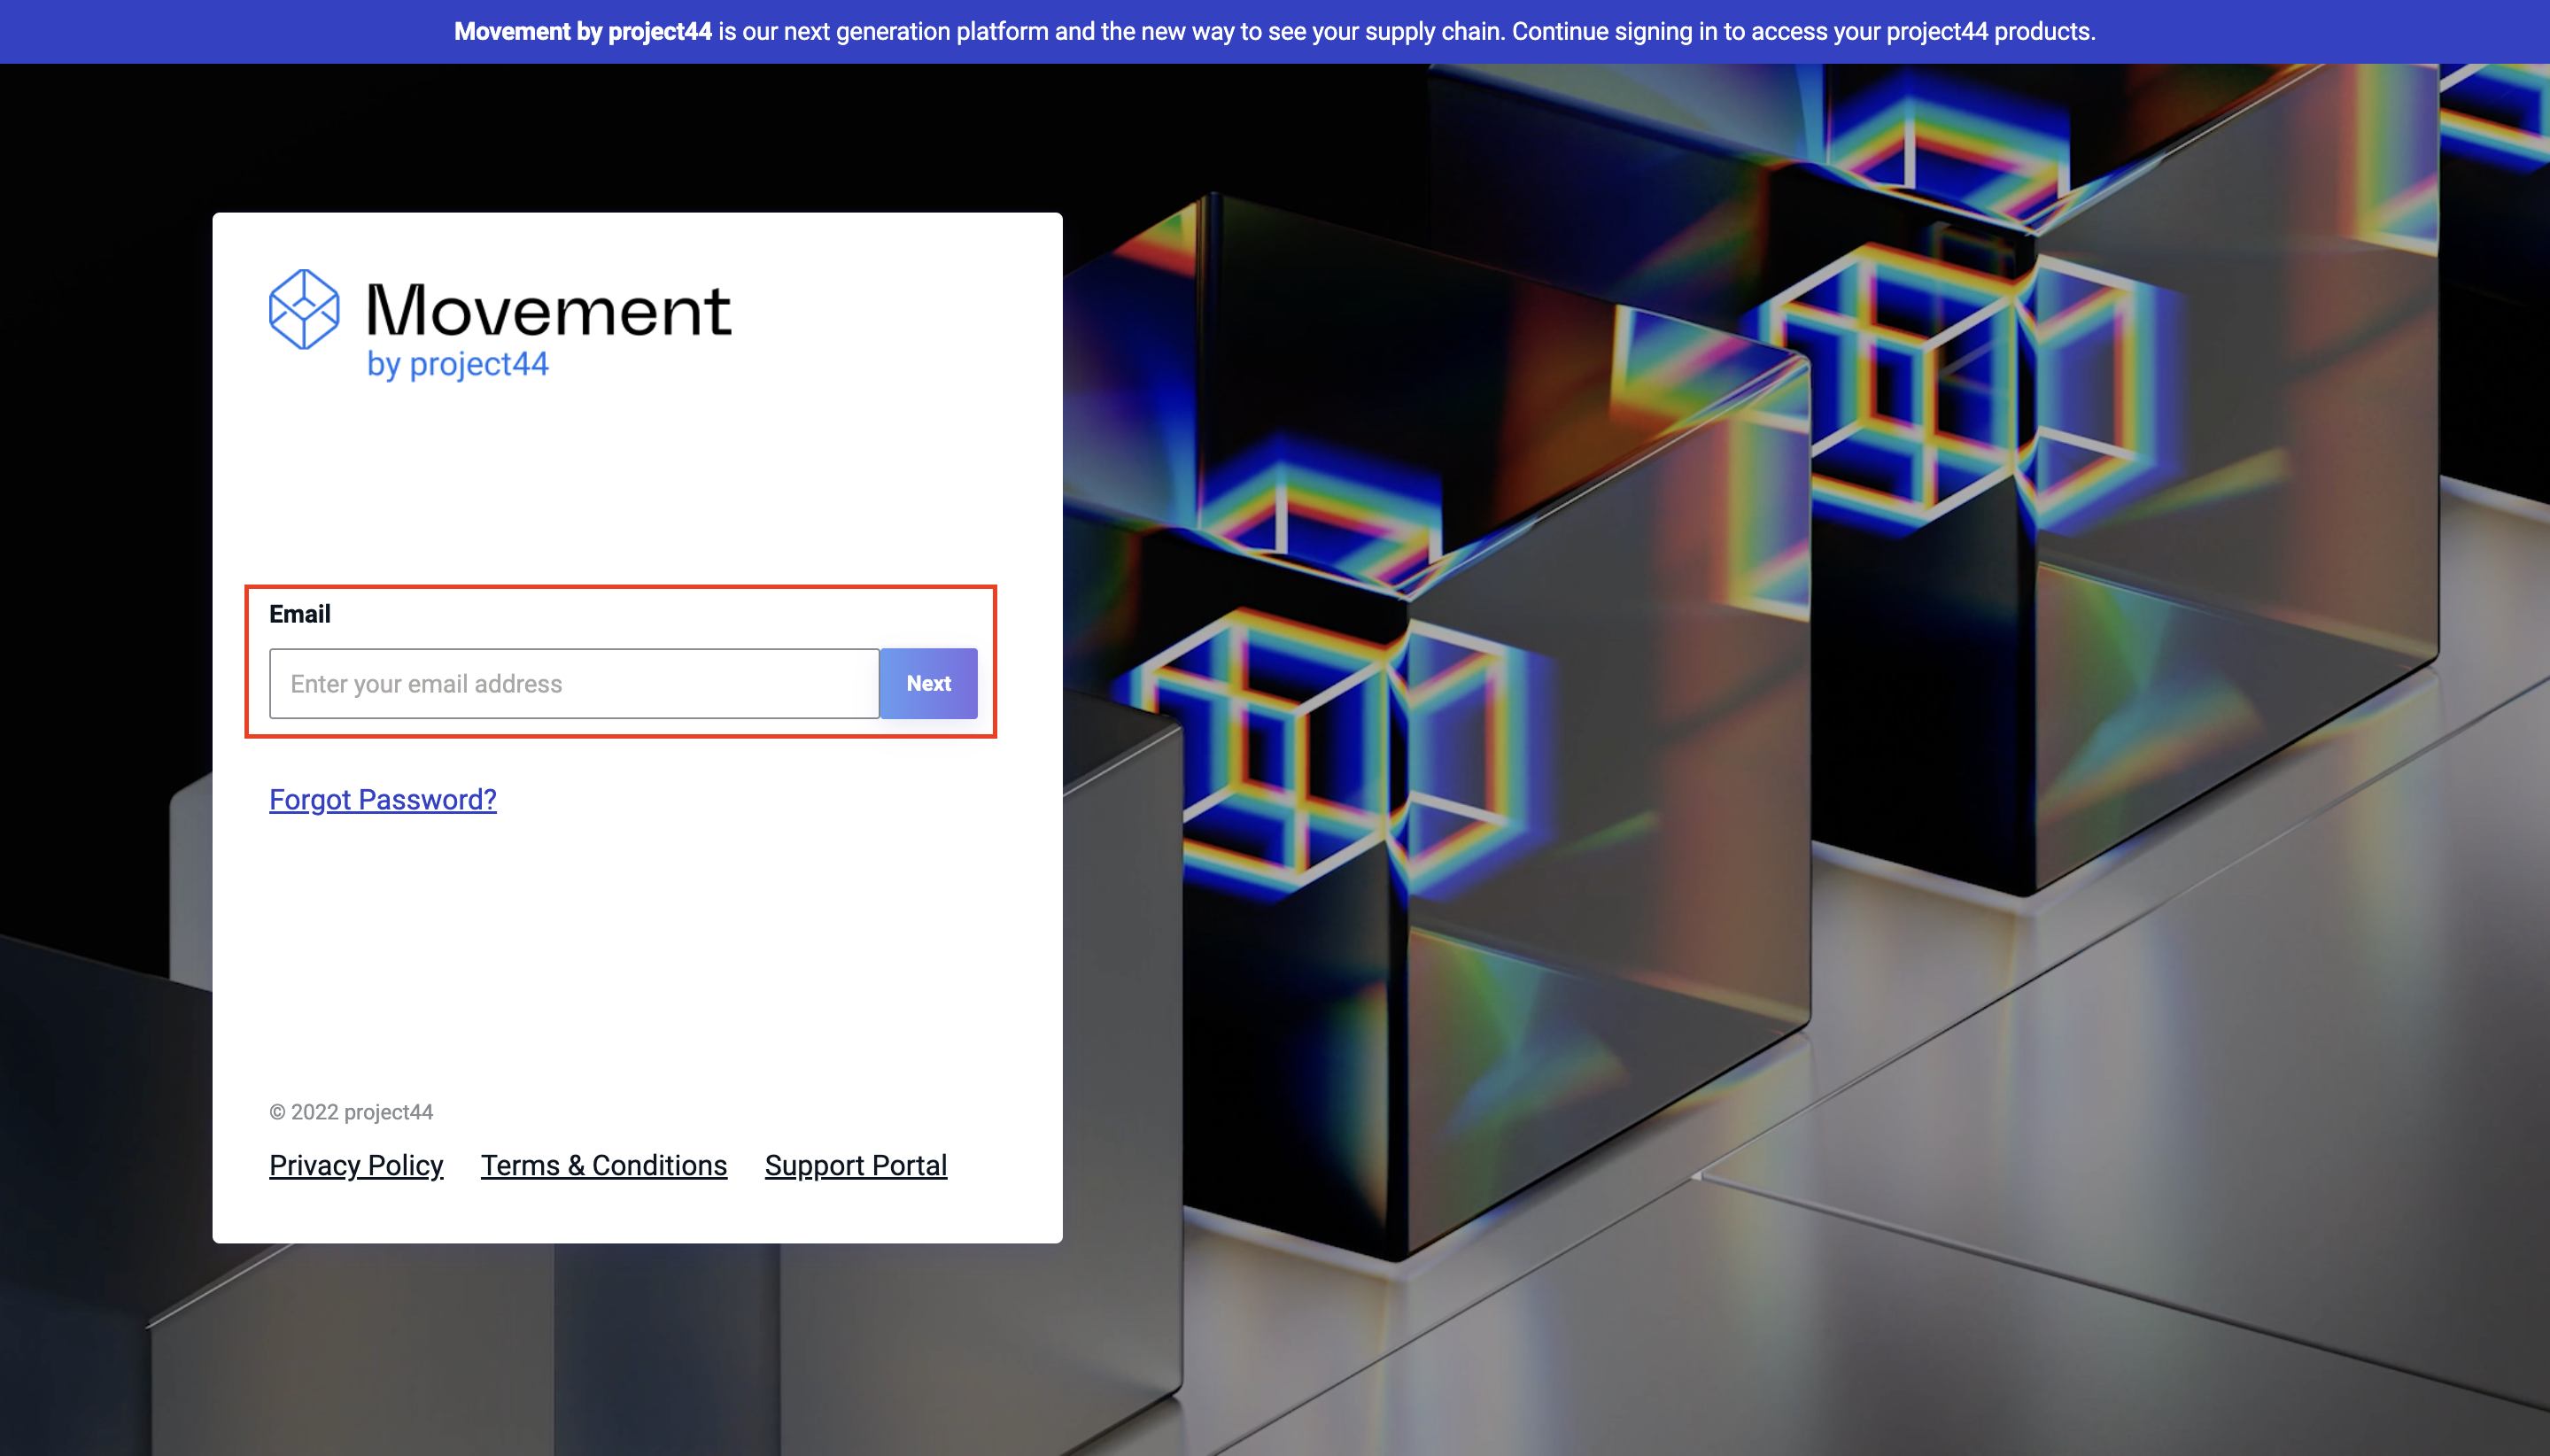Open the Terms & Conditions link
2550x1456 pixels.
pyautogui.click(x=604, y=1166)
